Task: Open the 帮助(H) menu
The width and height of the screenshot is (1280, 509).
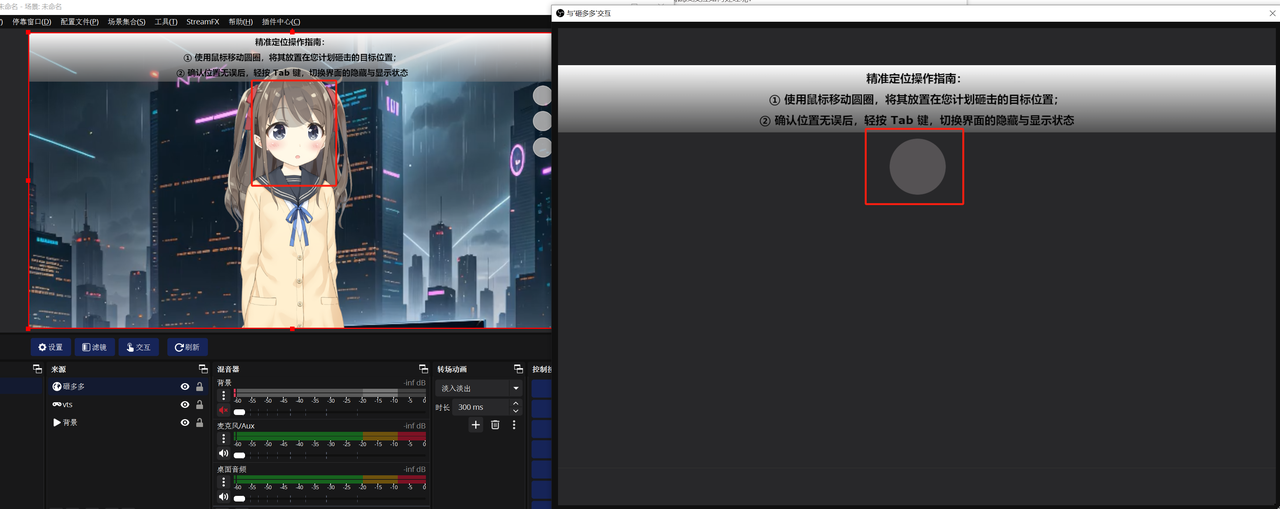Action: (x=241, y=22)
